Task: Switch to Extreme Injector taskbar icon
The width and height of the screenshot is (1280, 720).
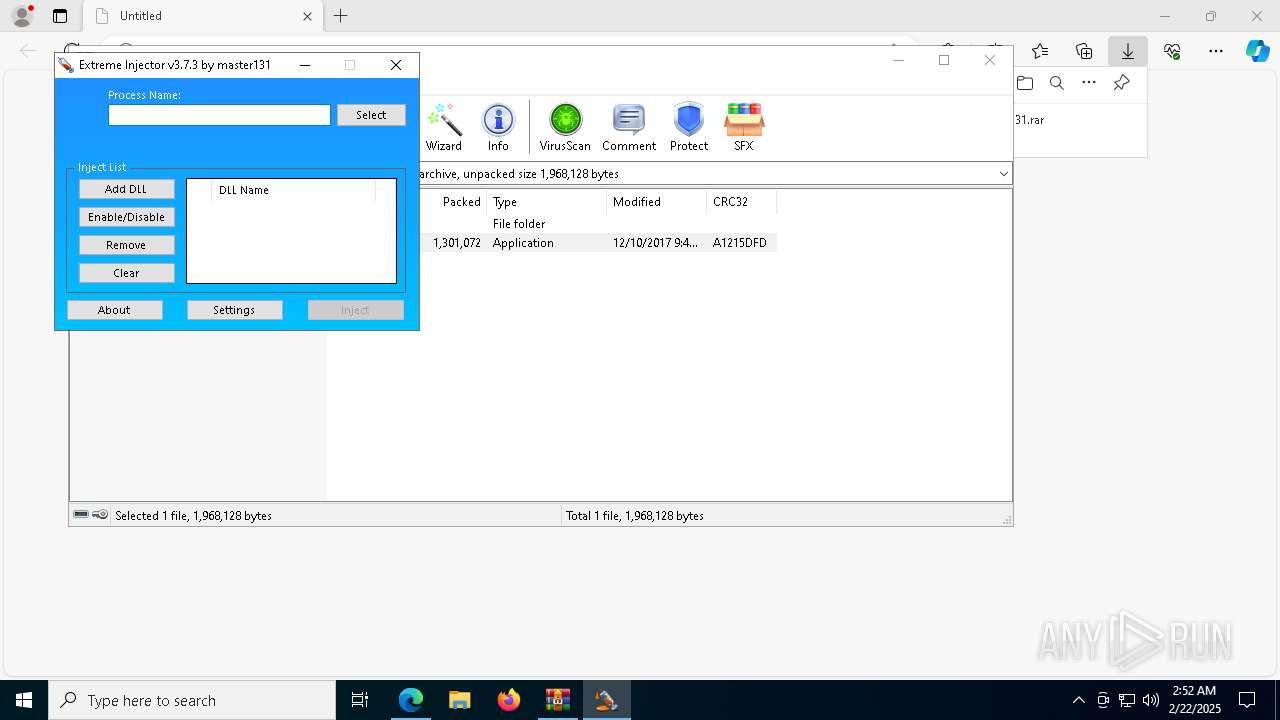Action: [x=606, y=700]
